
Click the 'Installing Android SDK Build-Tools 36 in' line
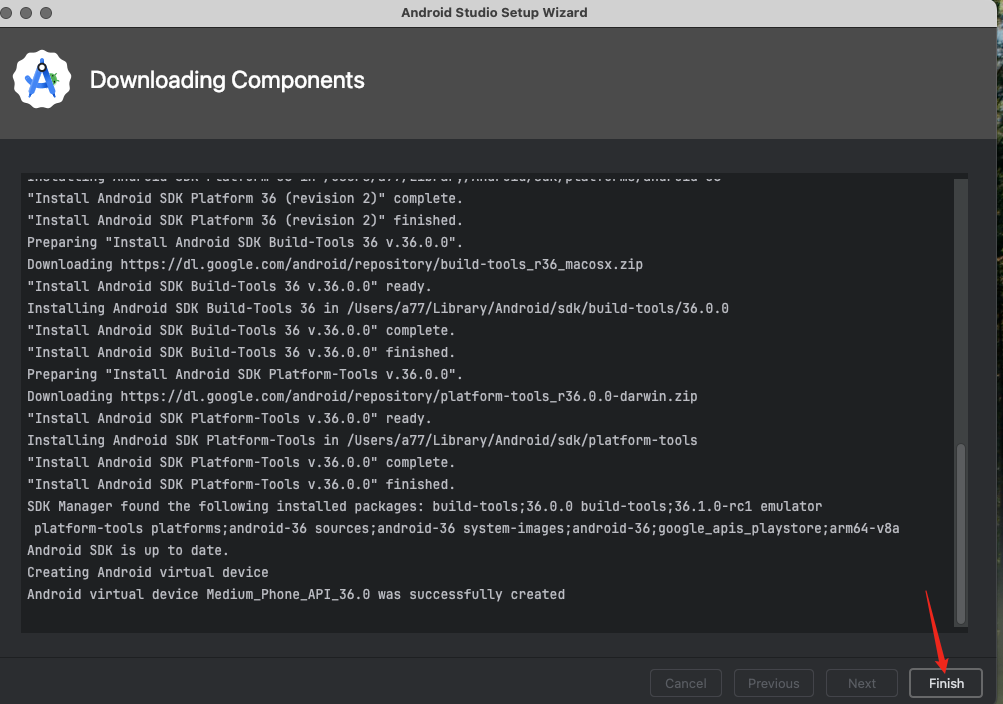point(378,308)
